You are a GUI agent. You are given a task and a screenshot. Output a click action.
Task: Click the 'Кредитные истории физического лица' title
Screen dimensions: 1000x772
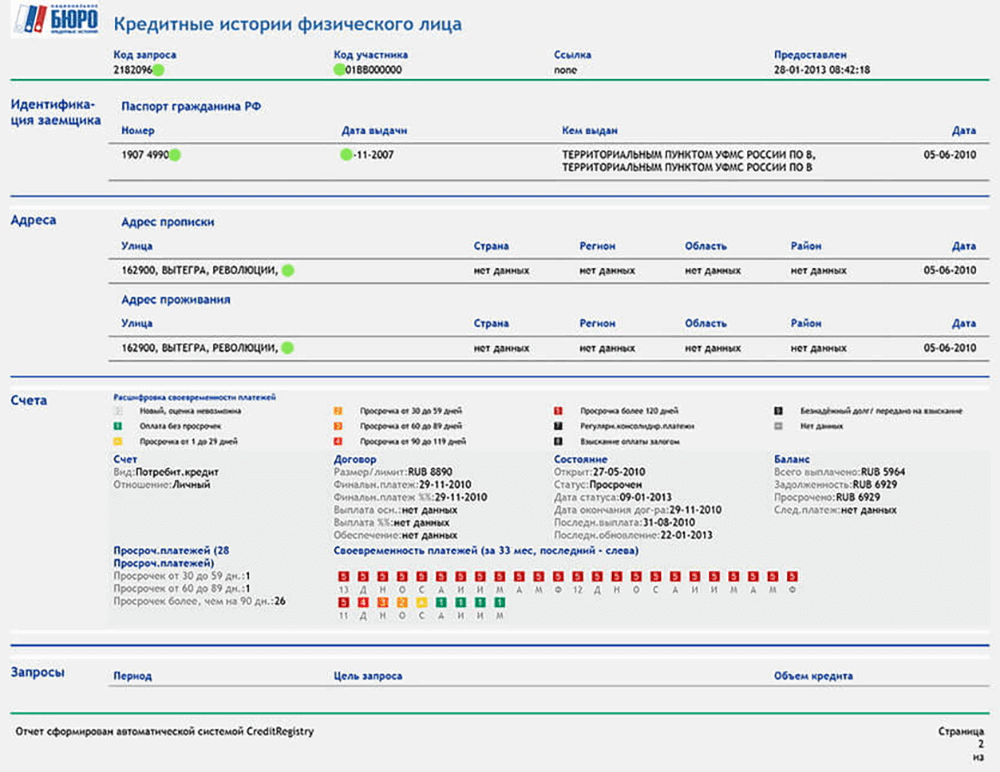pos(288,23)
